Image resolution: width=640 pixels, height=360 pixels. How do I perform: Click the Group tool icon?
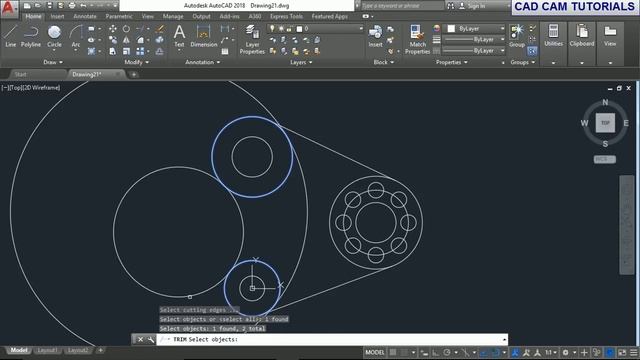click(x=517, y=36)
